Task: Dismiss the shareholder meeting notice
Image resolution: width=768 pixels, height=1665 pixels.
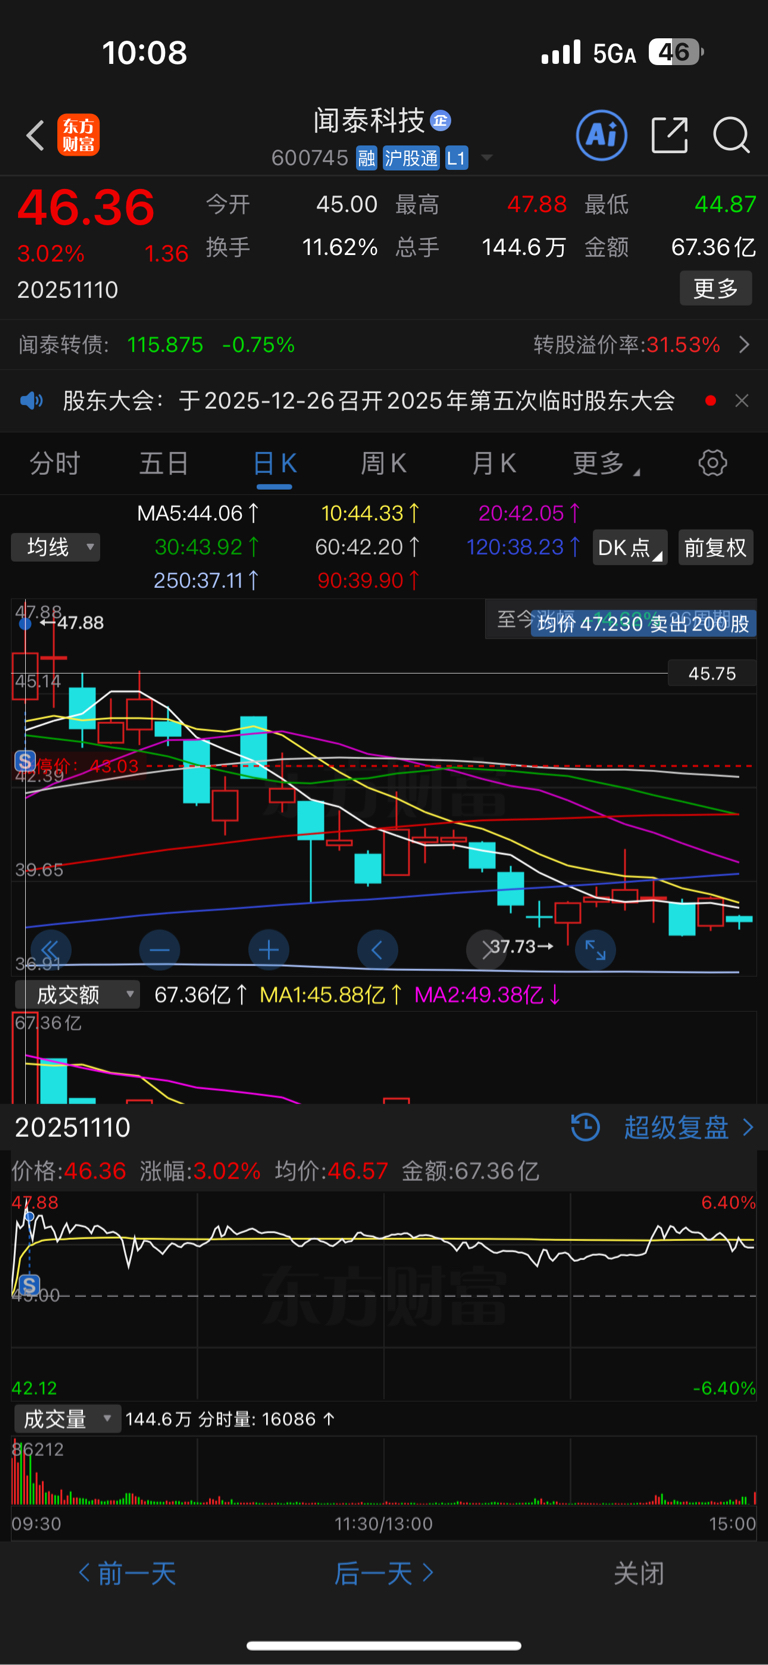Action: point(741,401)
